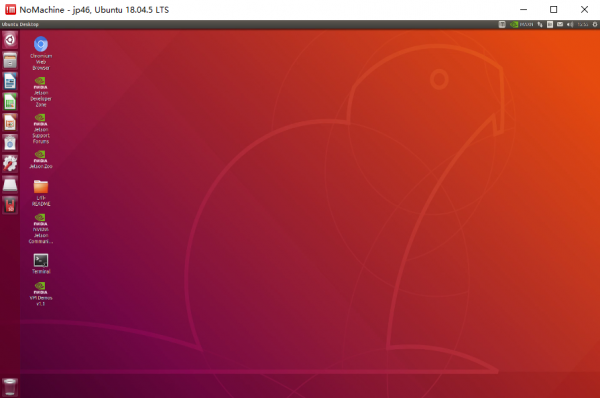600x398 pixels.
Task: Open Ubuntu Software from the launcher
Action: tap(10, 143)
